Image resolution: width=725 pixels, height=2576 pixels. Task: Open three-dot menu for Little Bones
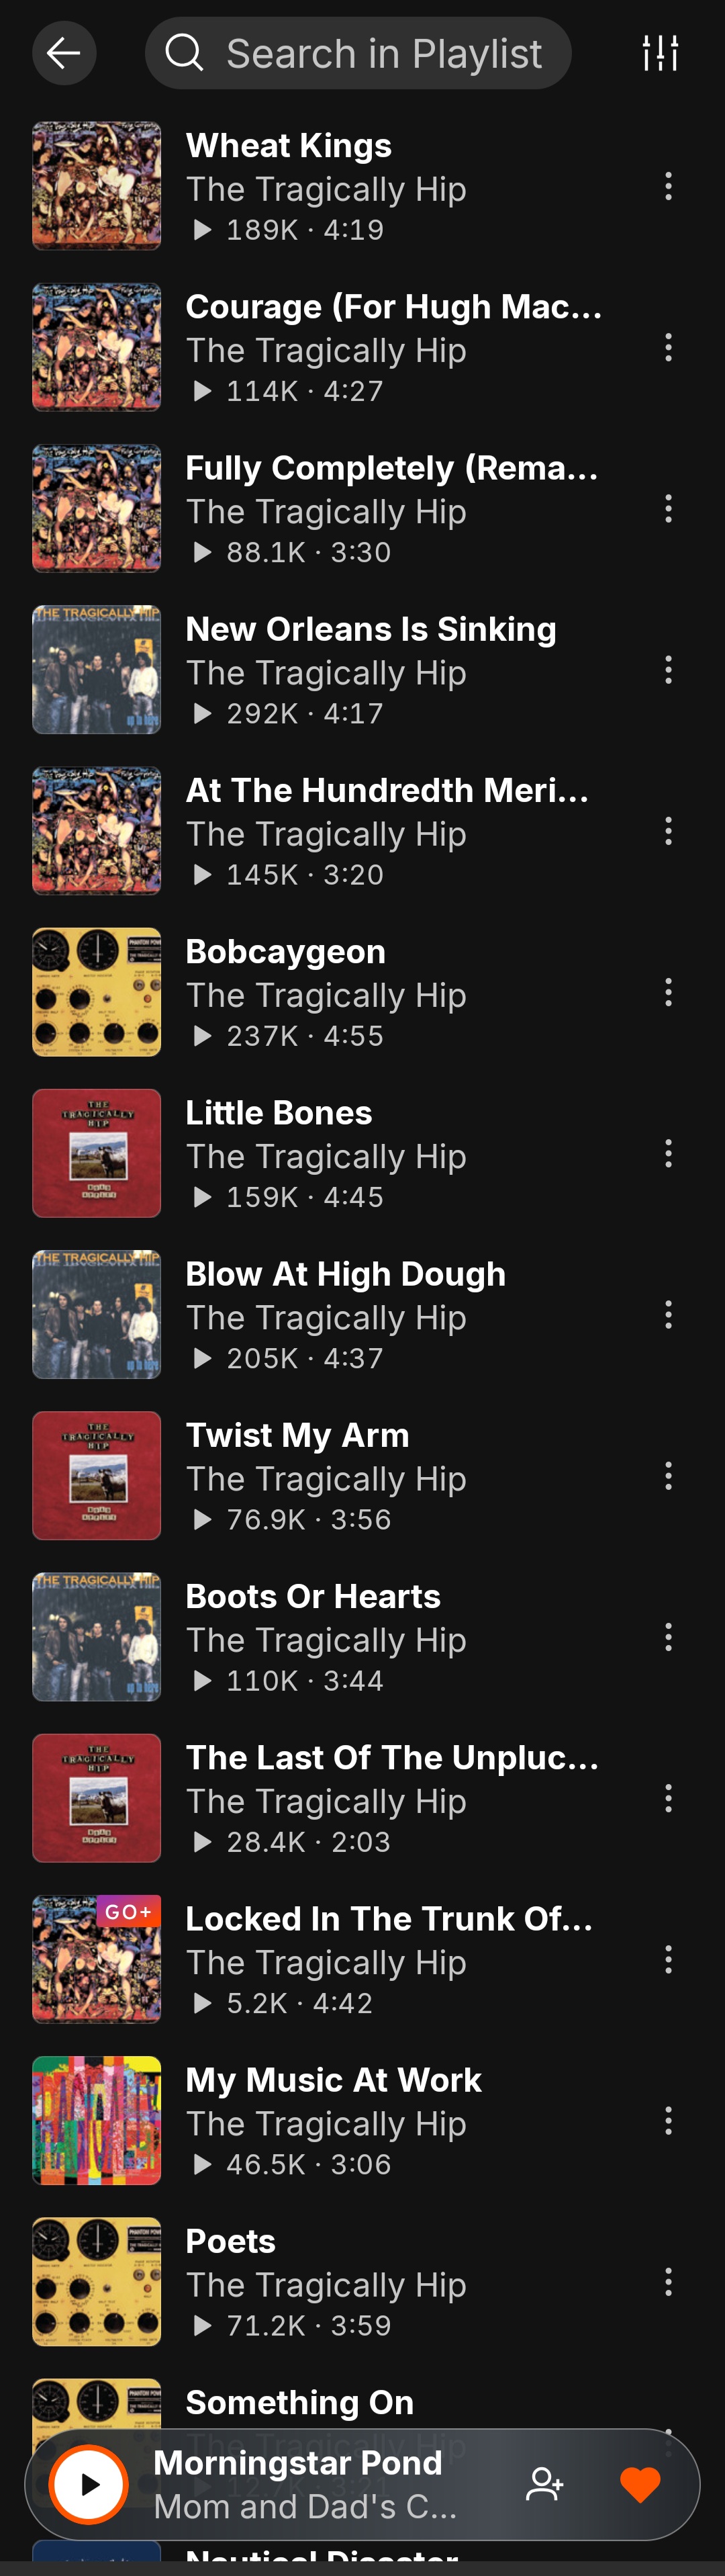point(668,1153)
